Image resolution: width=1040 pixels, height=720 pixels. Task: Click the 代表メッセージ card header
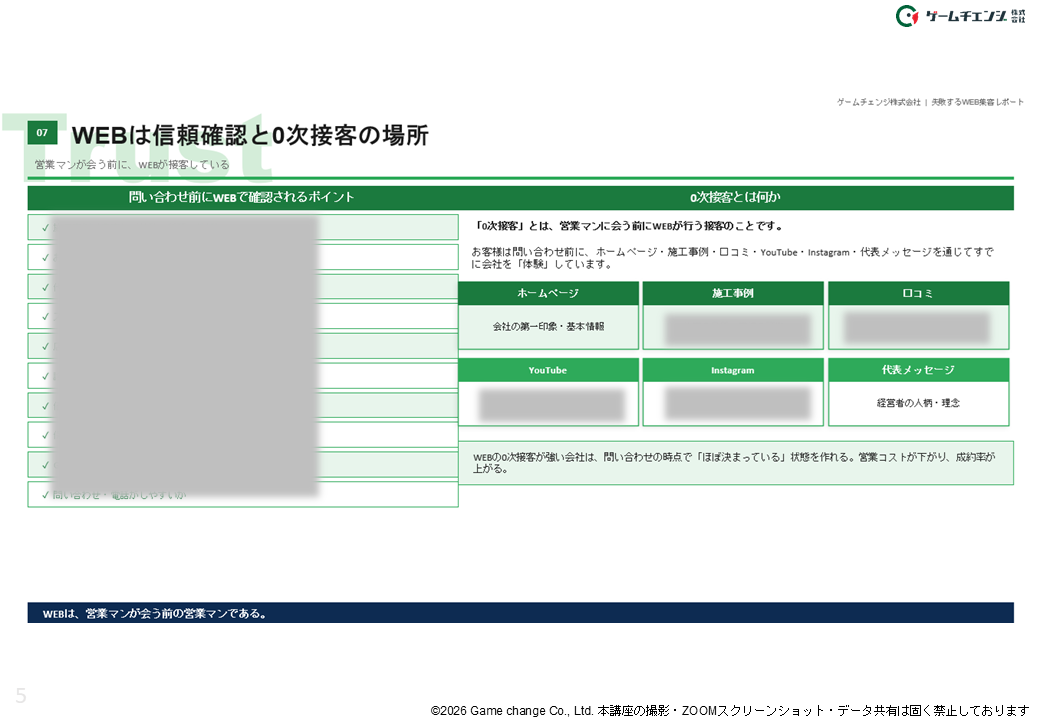[918, 370]
